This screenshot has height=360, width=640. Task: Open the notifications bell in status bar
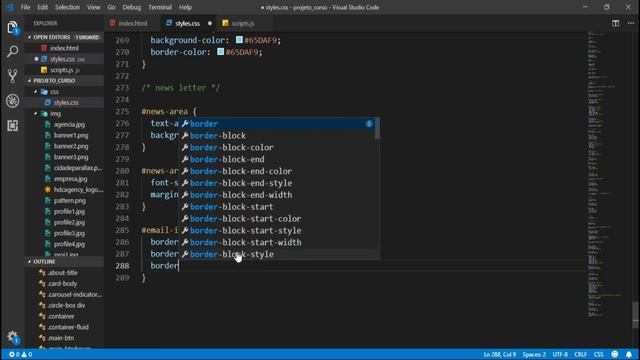(629, 354)
